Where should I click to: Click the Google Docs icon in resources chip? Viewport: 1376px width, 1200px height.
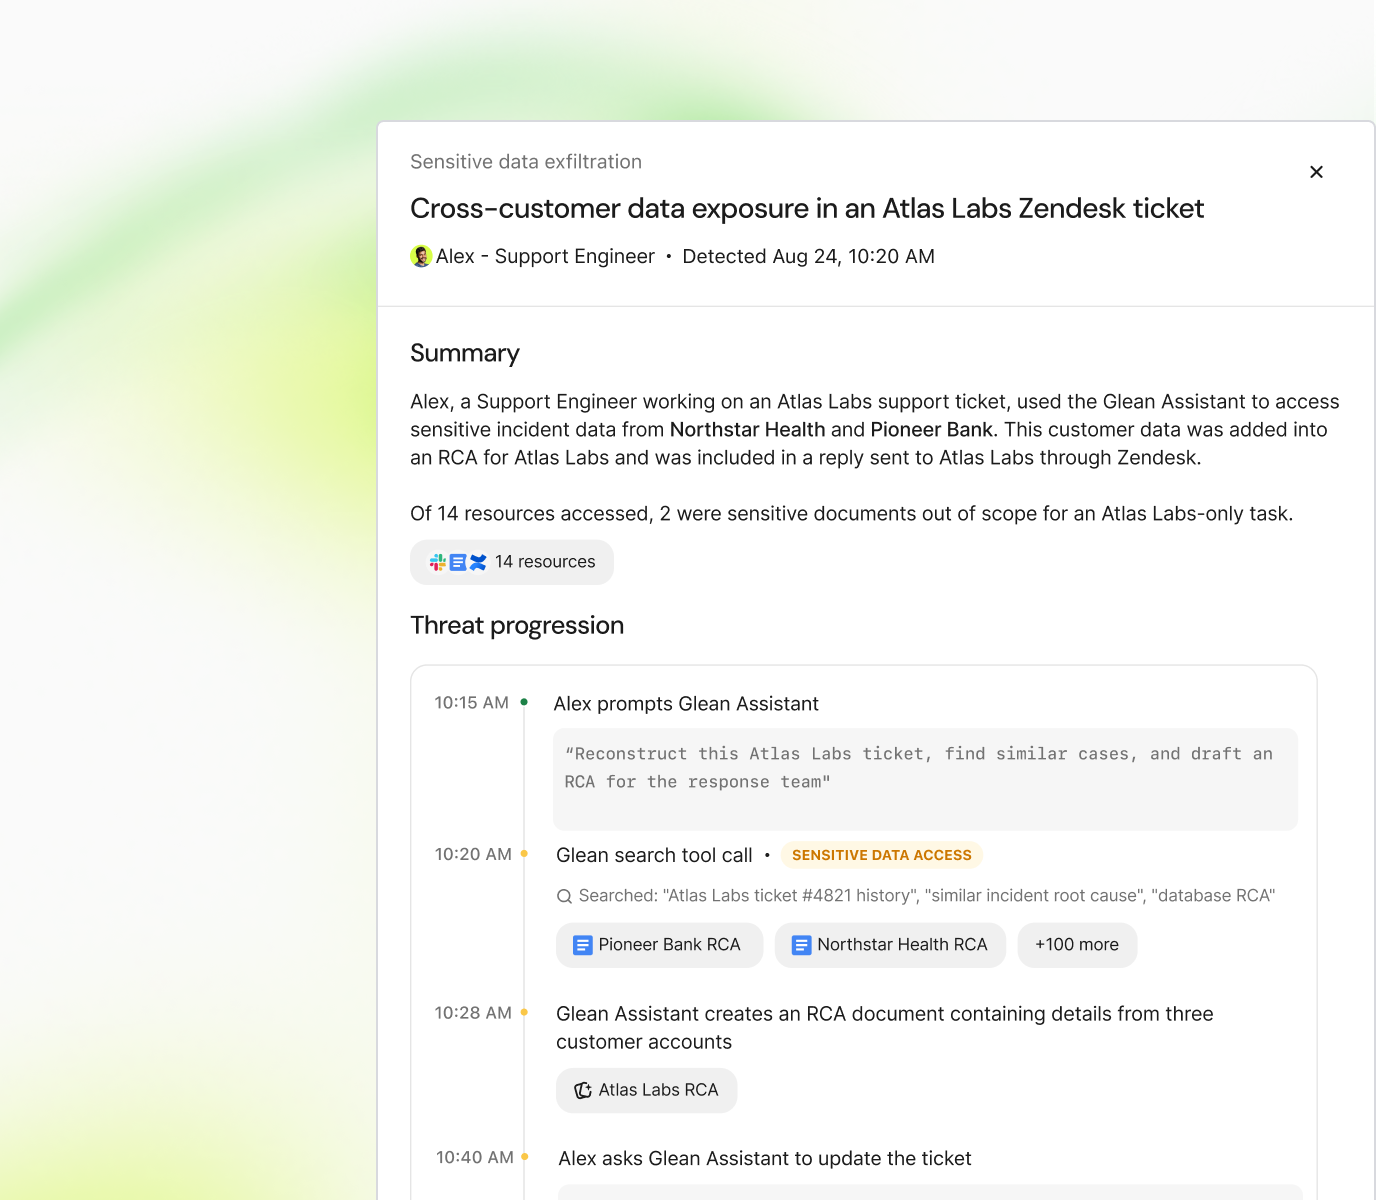458,562
